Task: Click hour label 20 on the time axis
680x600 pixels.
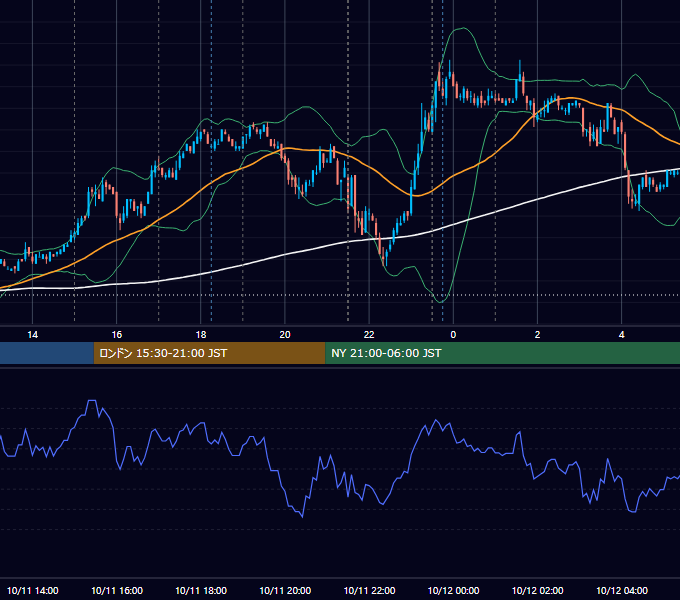Action: coord(285,335)
